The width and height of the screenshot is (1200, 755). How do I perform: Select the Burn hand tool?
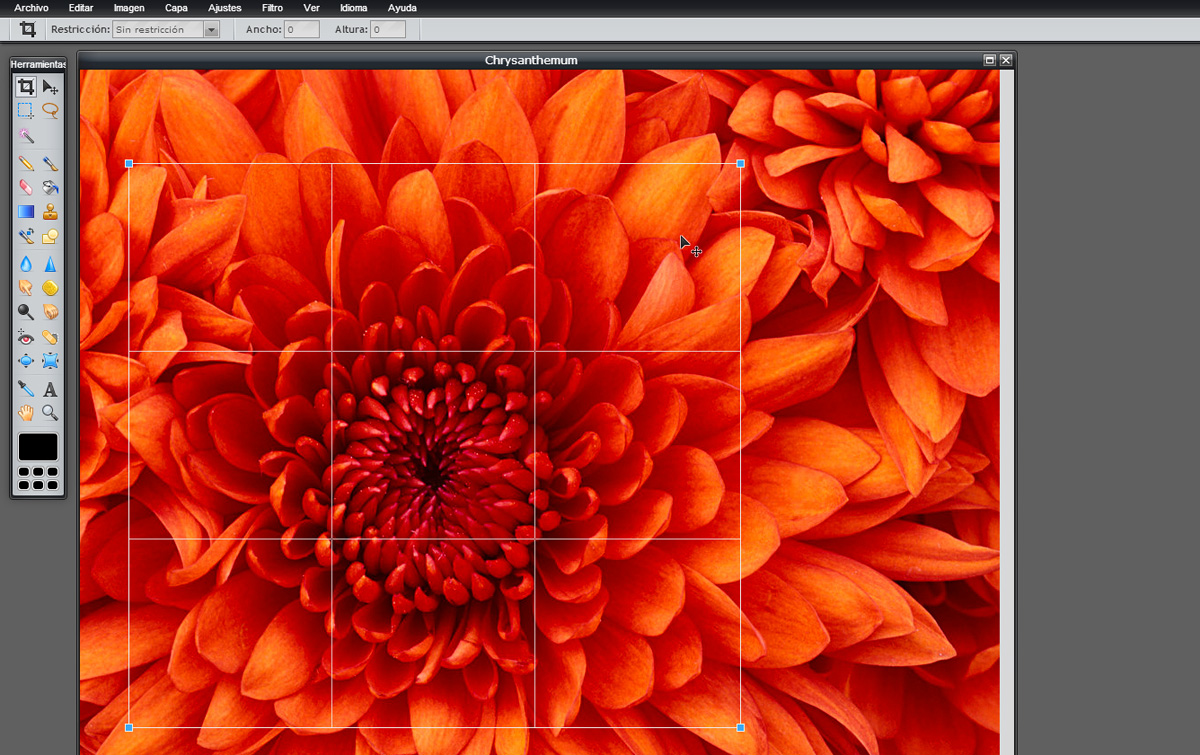50,312
